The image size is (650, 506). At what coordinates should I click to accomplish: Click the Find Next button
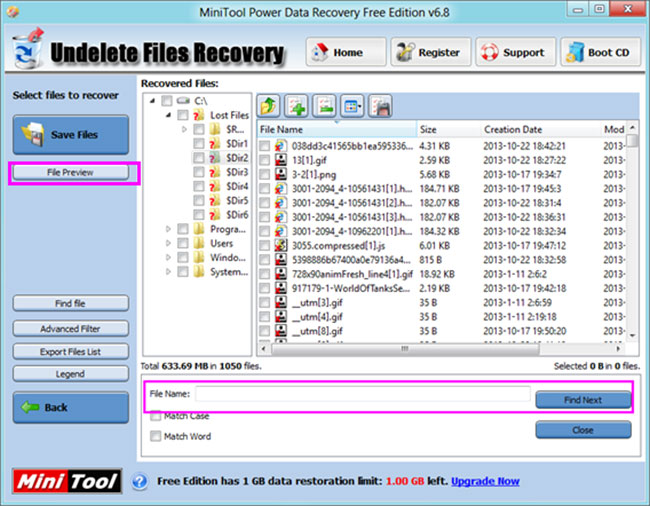(583, 400)
